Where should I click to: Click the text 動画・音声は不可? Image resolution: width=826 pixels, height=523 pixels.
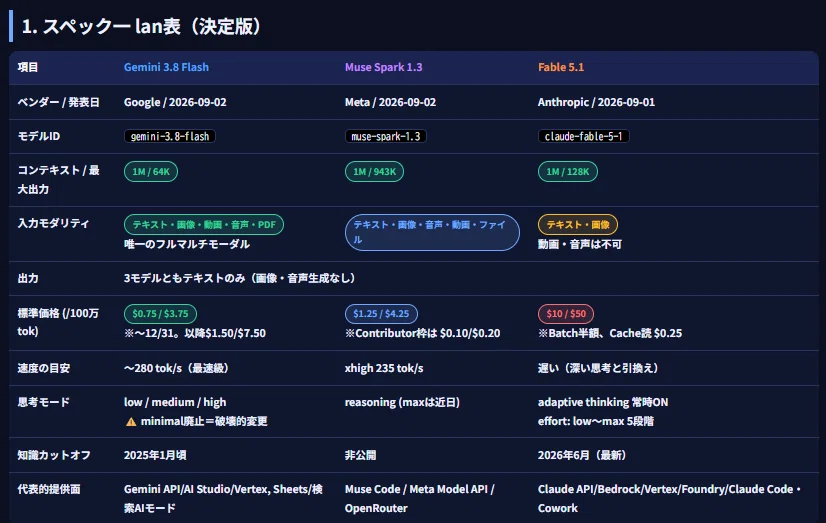click(x=579, y=244)
